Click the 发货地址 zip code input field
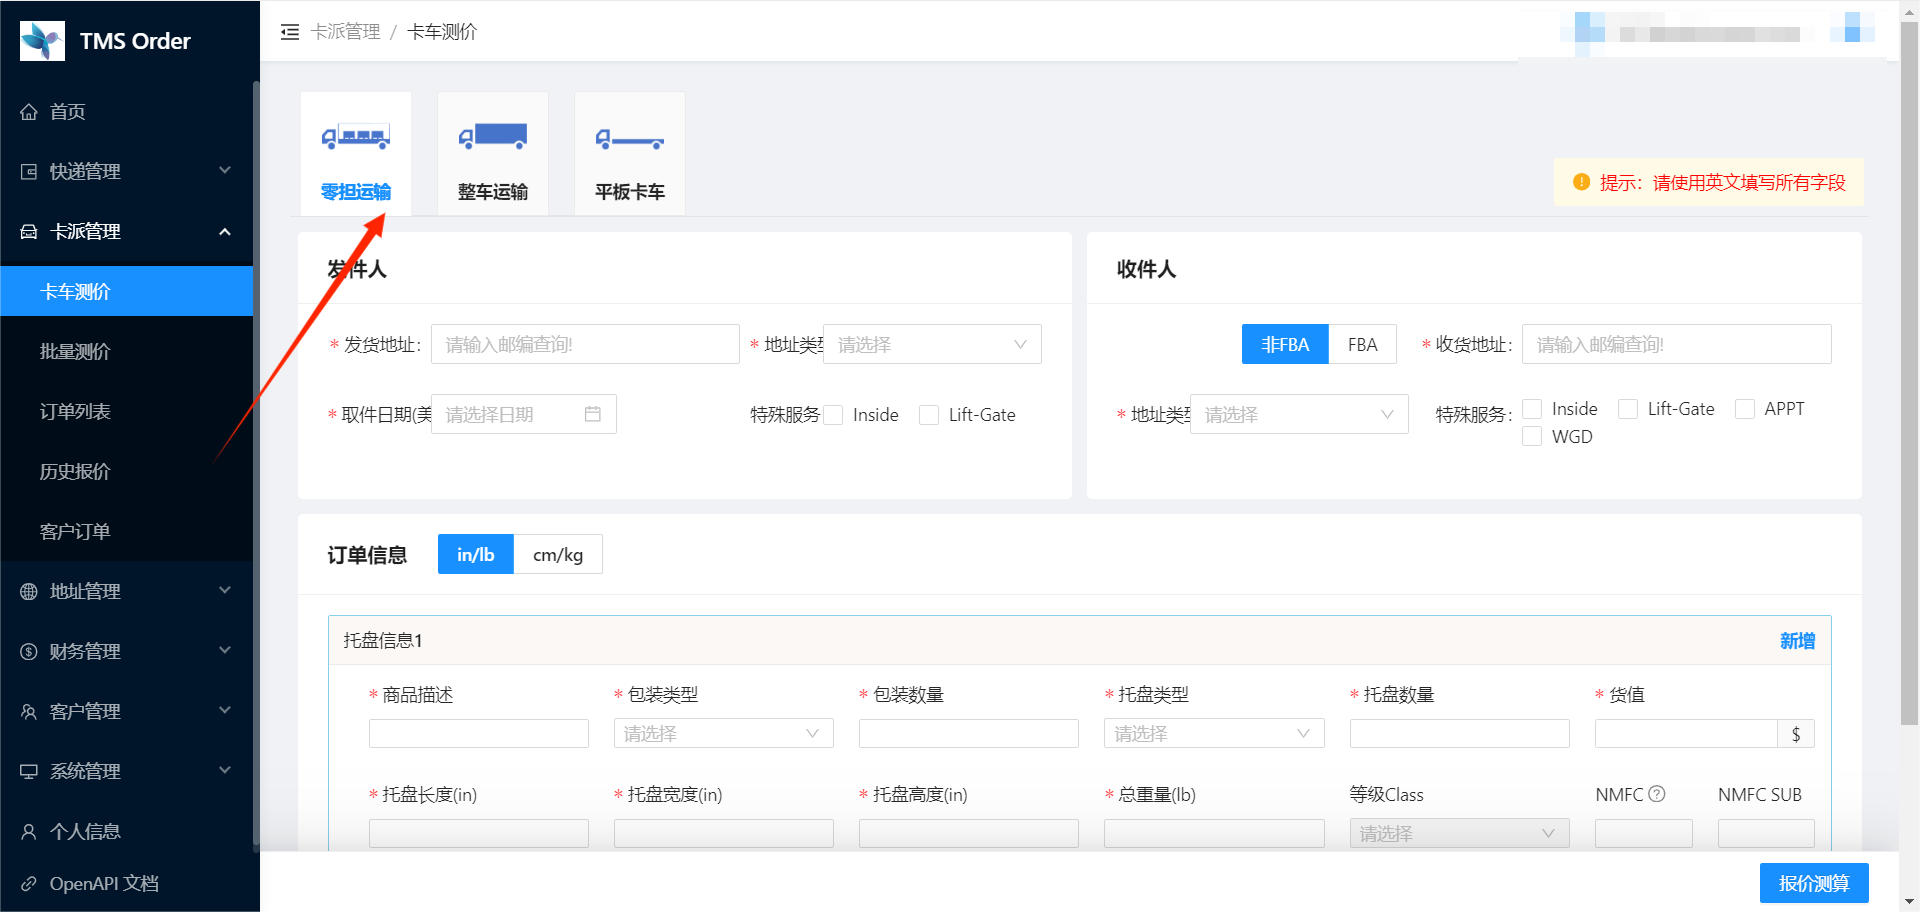Screen dimensions: 1920x912 585,345
